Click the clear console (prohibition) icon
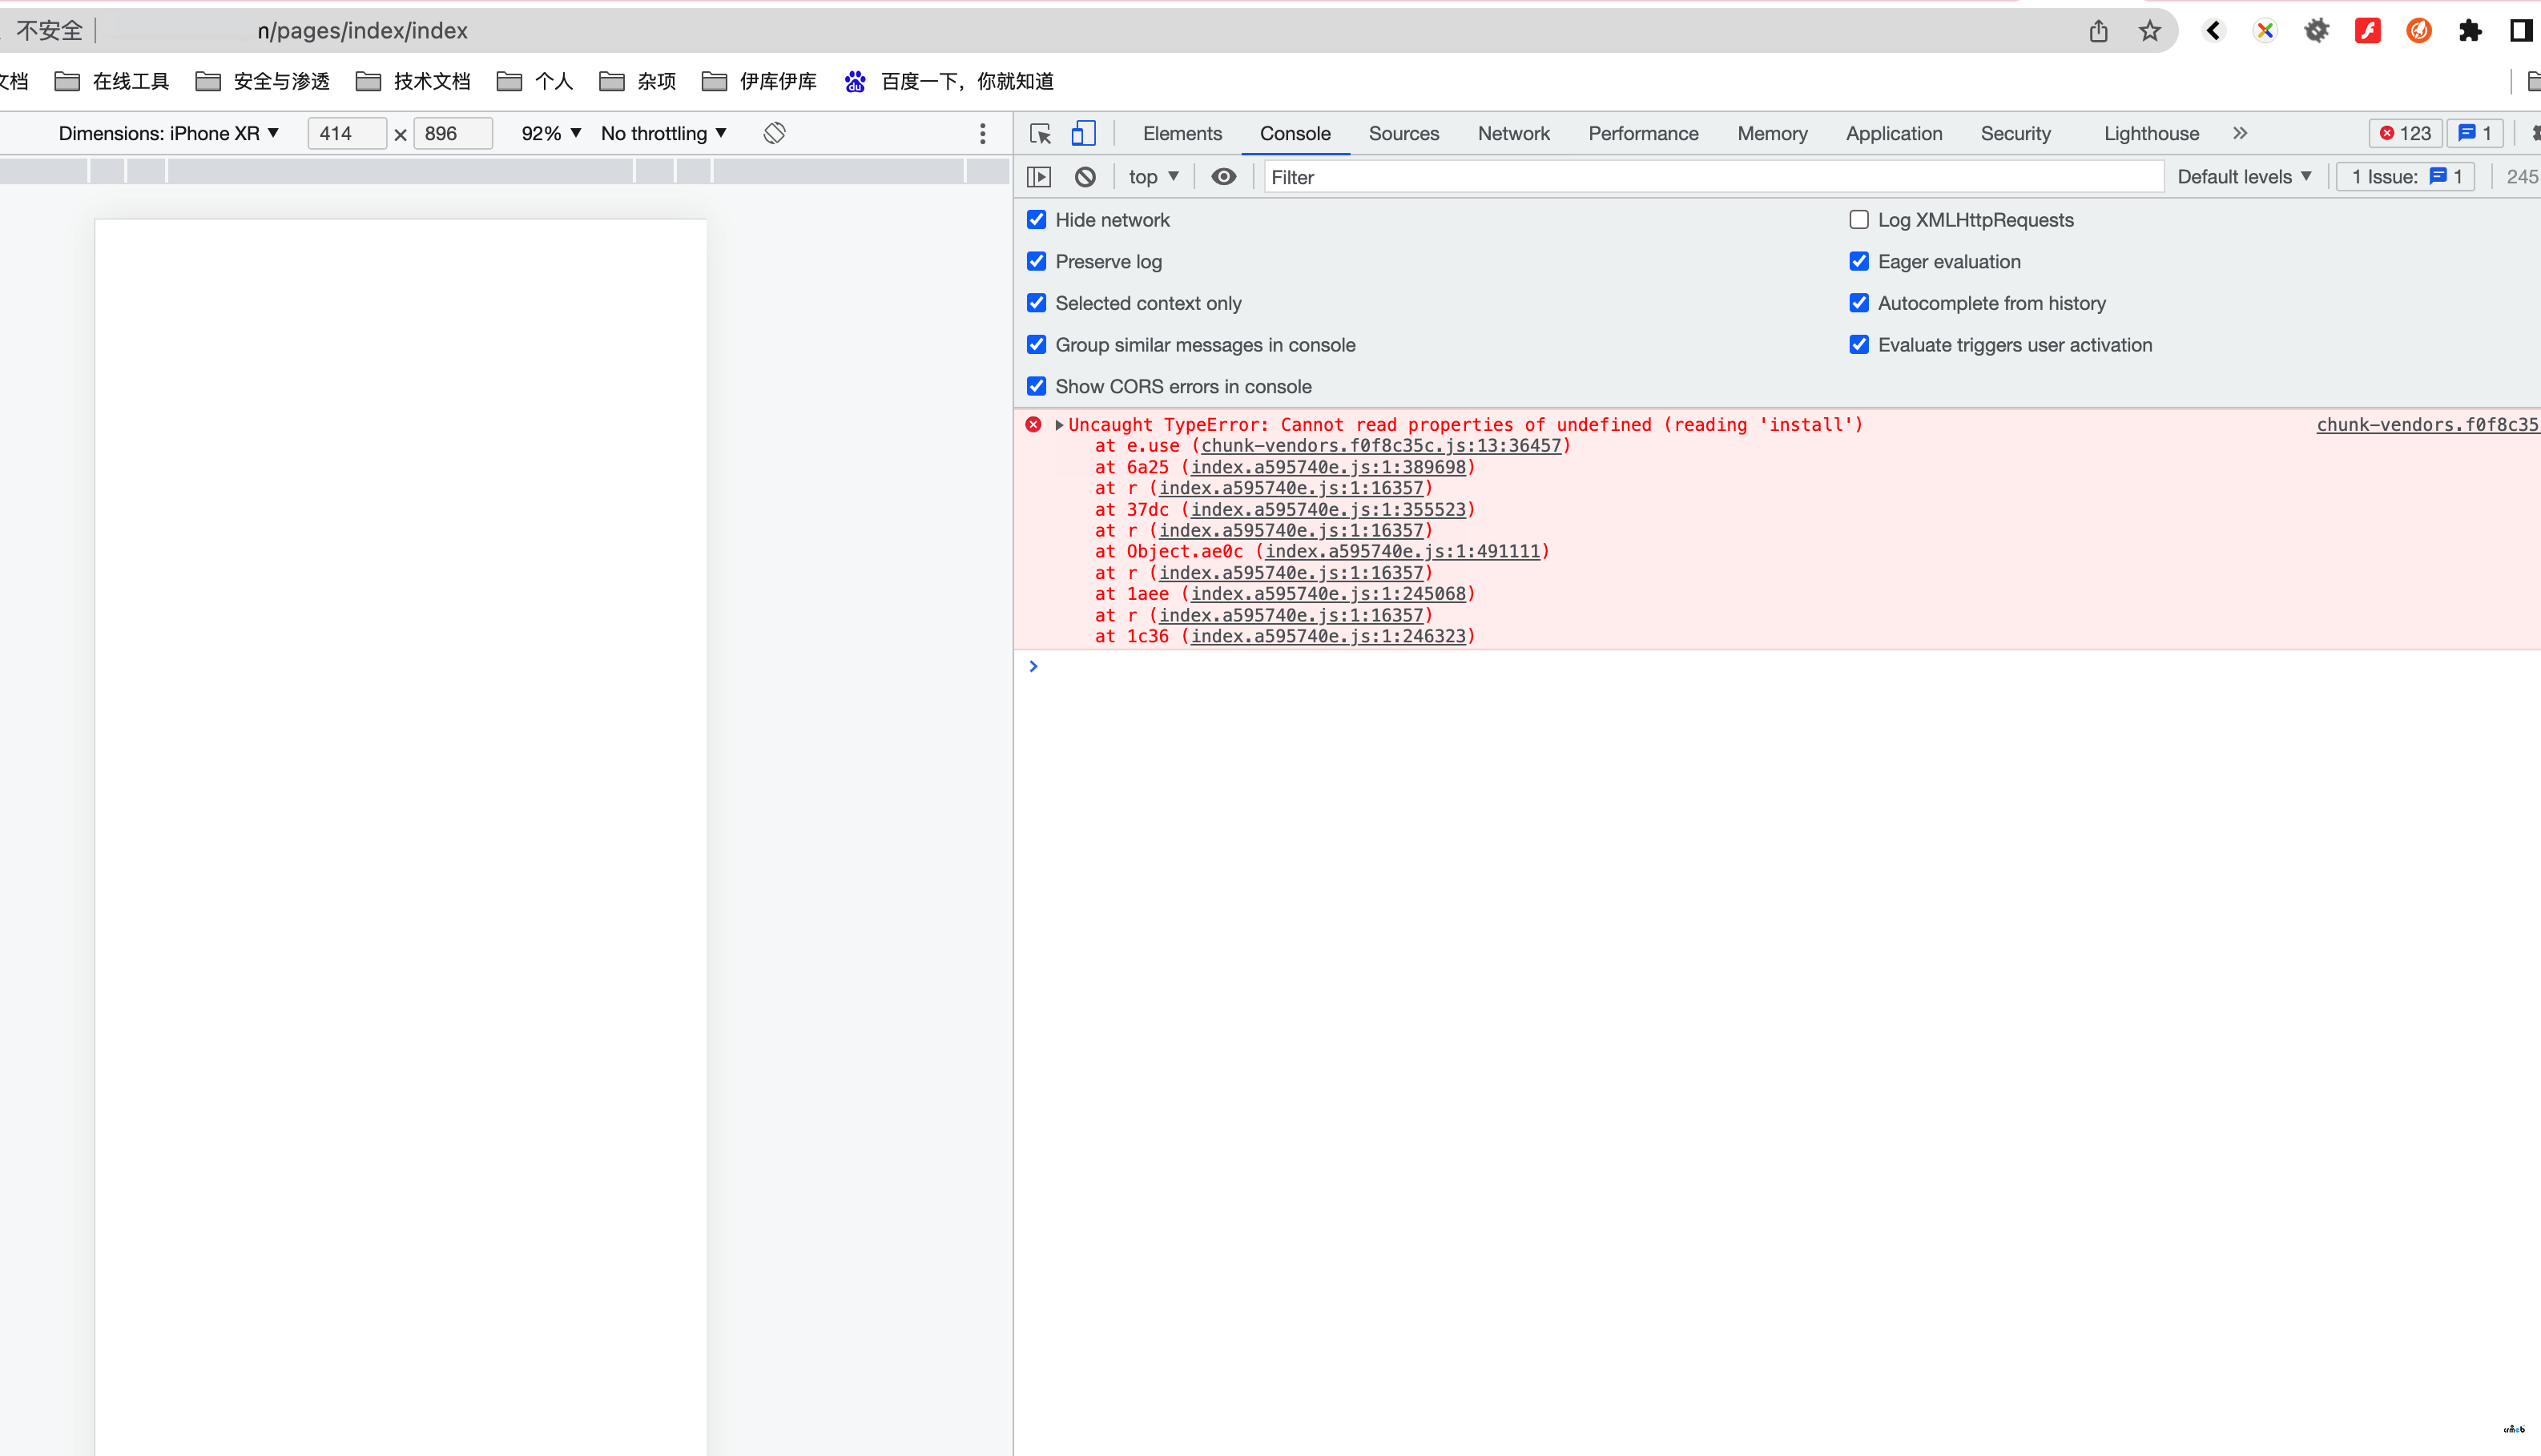This screenshot has width=2541, height=1456. [x=1084, y=175]
